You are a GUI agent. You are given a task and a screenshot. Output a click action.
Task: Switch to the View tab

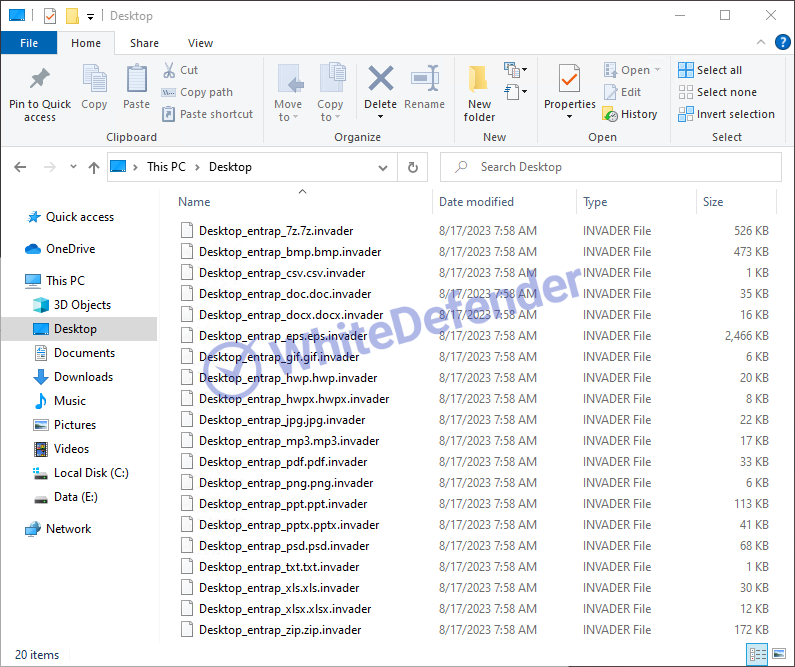point(200,43)
